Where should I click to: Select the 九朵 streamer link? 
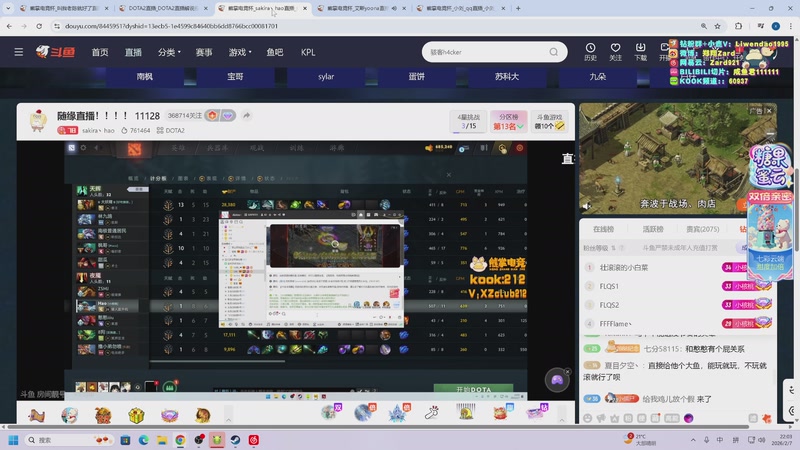[597, 77]
